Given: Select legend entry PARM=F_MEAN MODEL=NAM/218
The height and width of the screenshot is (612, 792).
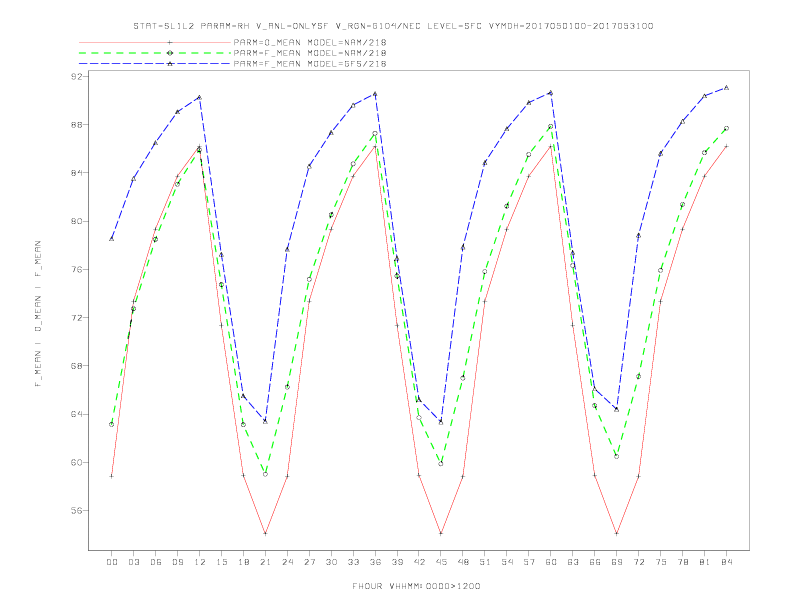Looking at the screenshot, I should click(310, 53).
